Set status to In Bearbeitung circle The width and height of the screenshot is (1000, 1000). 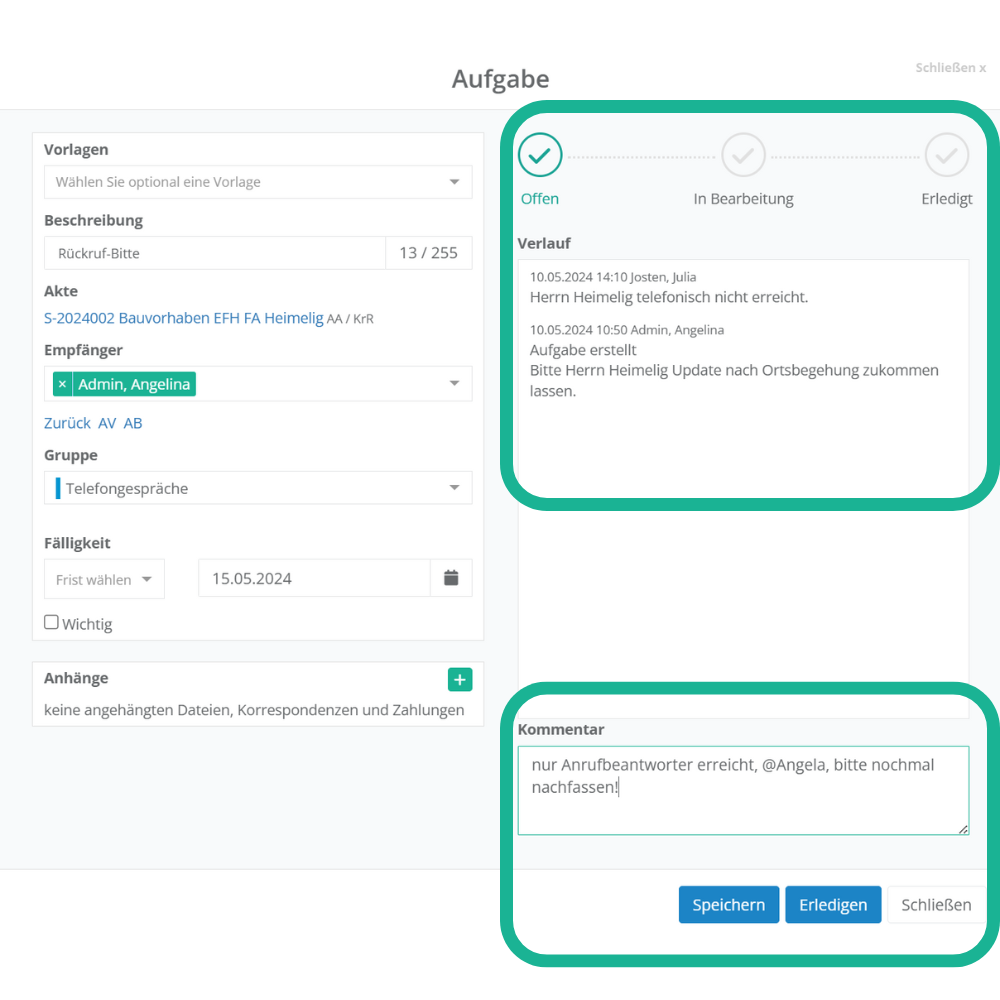click(743, 155)
